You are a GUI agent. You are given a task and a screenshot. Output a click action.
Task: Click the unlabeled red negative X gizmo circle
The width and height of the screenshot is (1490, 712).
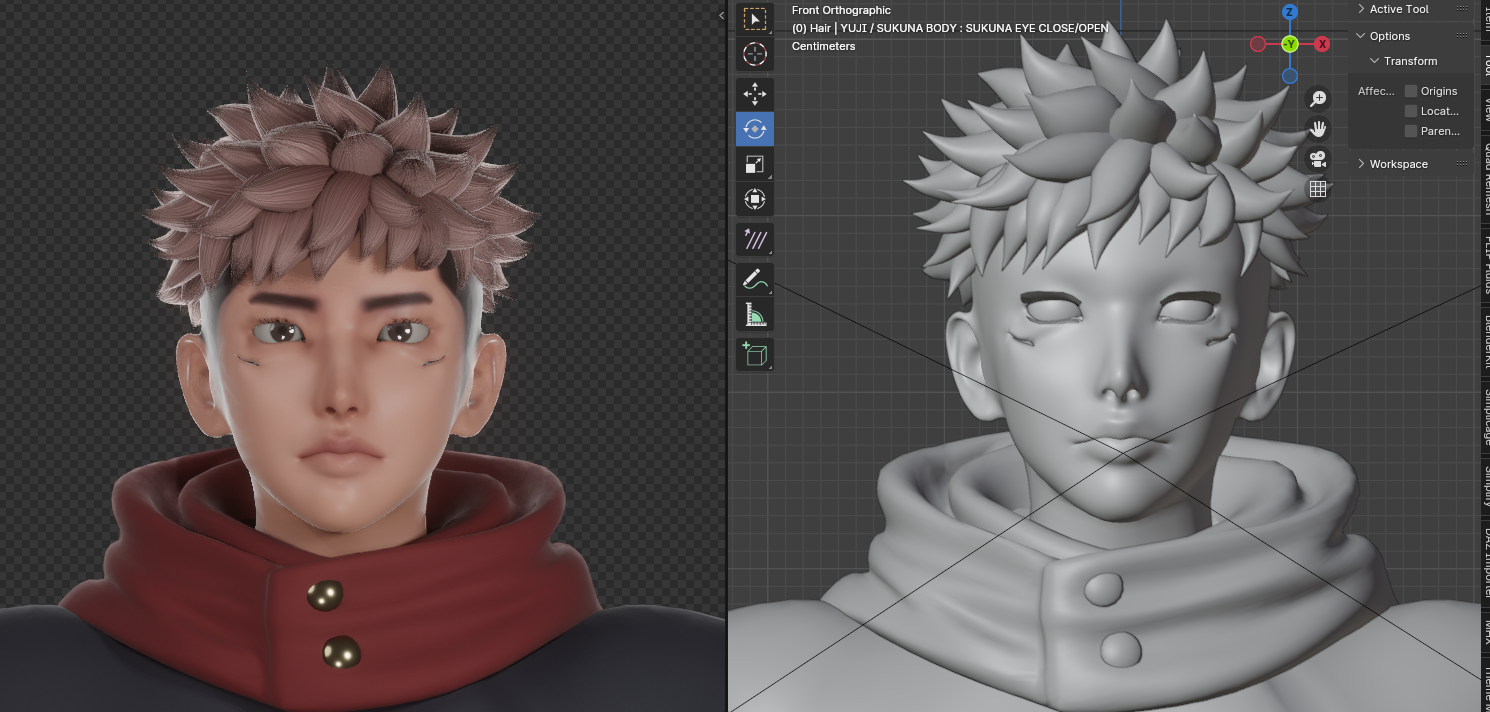click(1258, 44)
